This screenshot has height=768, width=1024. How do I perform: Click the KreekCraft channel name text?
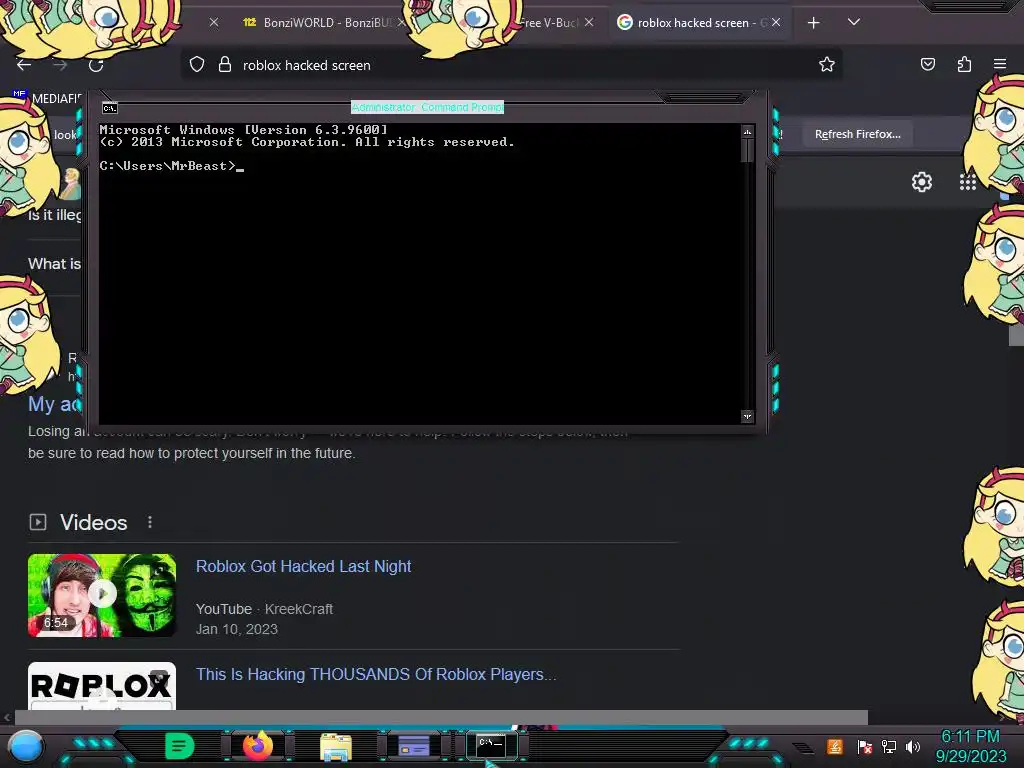[298, 609]
